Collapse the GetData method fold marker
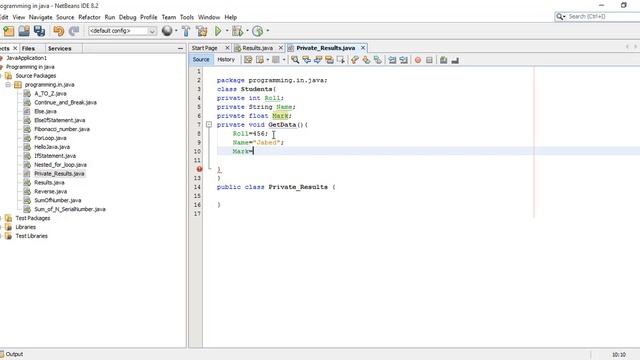640x360 pixels. (x=209, y=124)
